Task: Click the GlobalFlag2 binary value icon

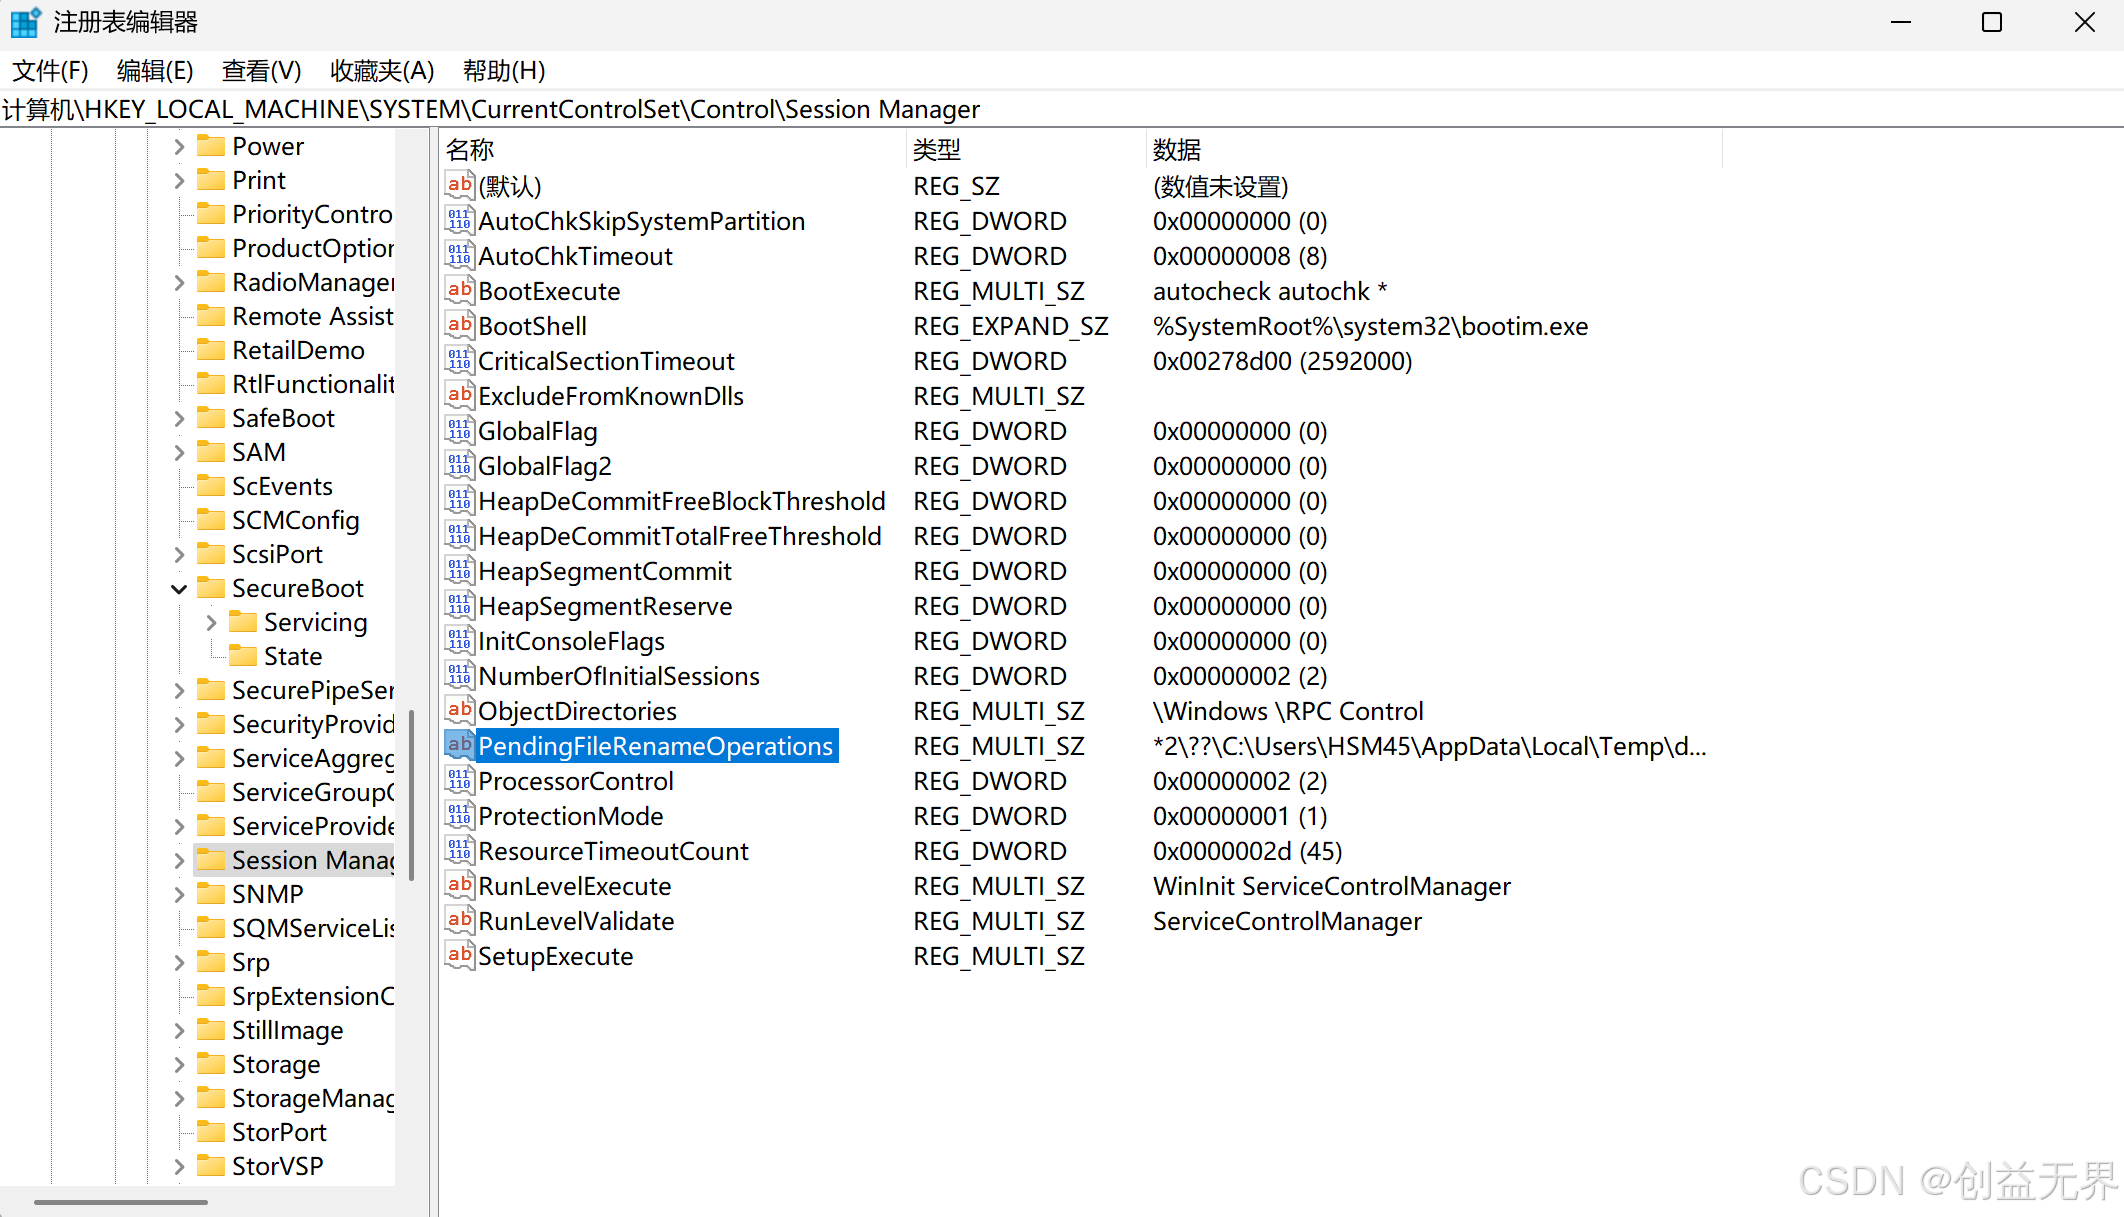Action: click(x=459, y=466)
